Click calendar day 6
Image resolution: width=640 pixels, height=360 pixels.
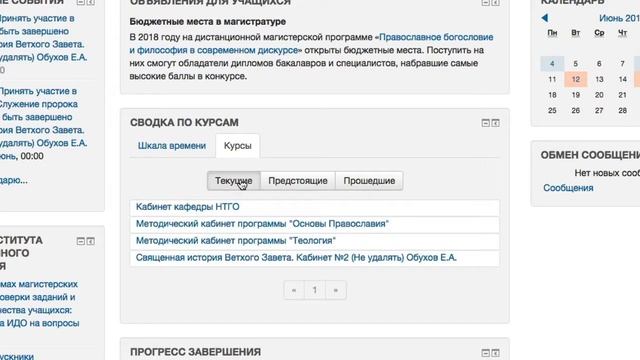599,64
